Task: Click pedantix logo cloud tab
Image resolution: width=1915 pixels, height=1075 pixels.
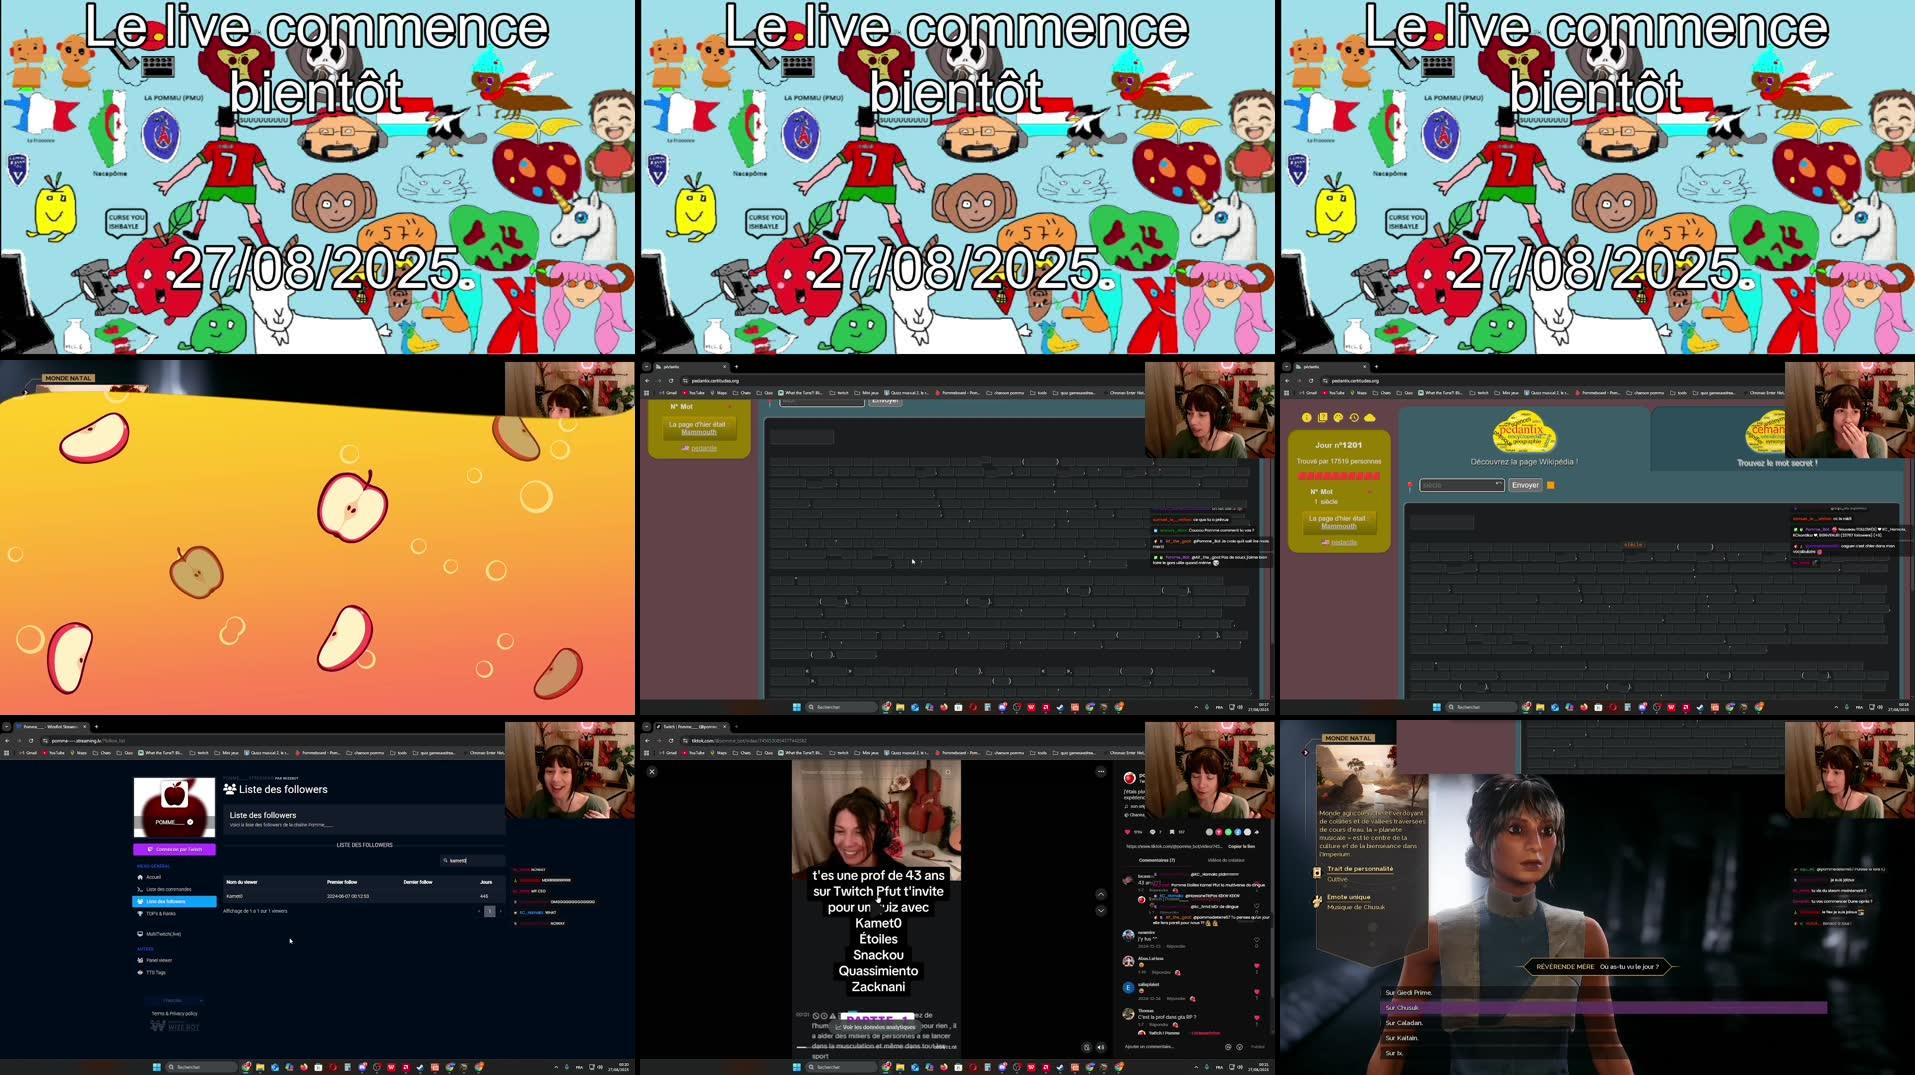Action: click(x=1523, y=432)
